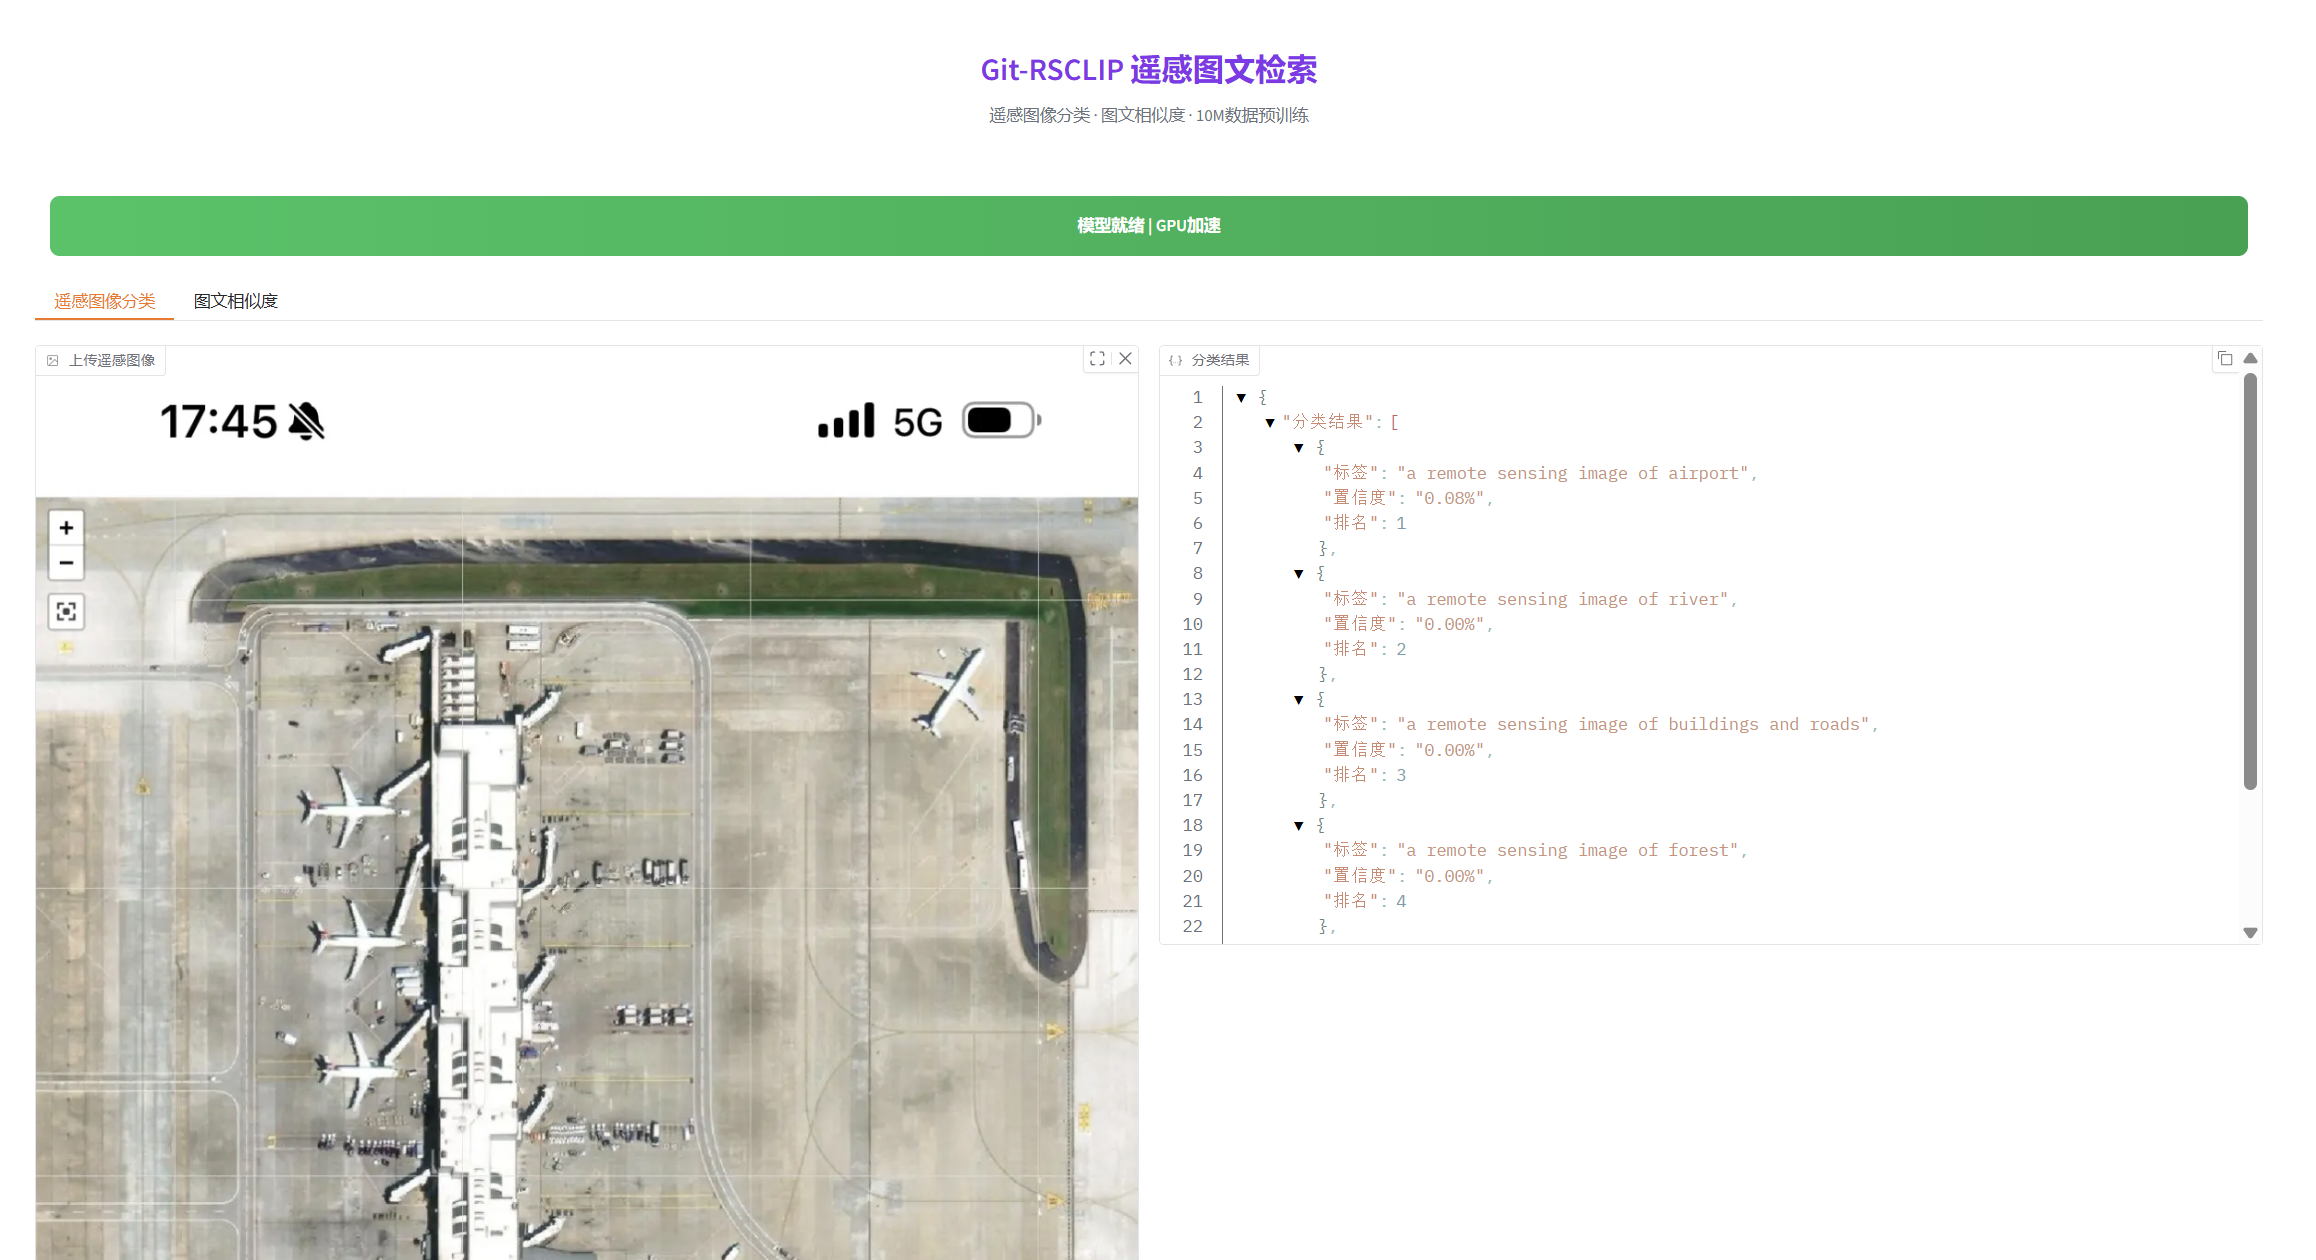Collapse the forest classification entry
Image resolution: width=2316 pixels, height=1260 pixels.
pyautogui.click(x=1299, y=825)
